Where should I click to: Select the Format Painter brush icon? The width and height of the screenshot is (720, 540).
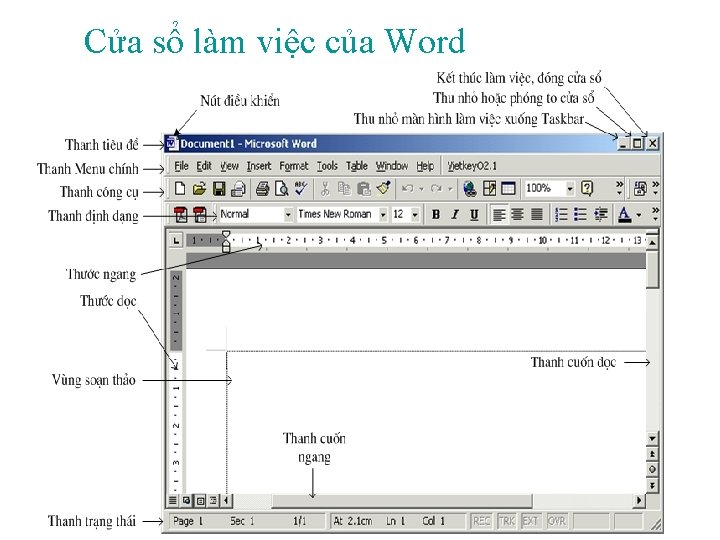(383, 188)
